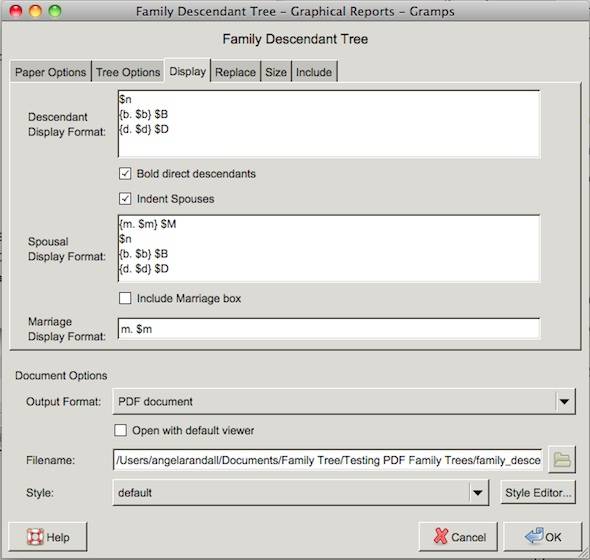This screenshot has width=590, height=560.
Task: Close the window with the red button
Action: point(16,11)
